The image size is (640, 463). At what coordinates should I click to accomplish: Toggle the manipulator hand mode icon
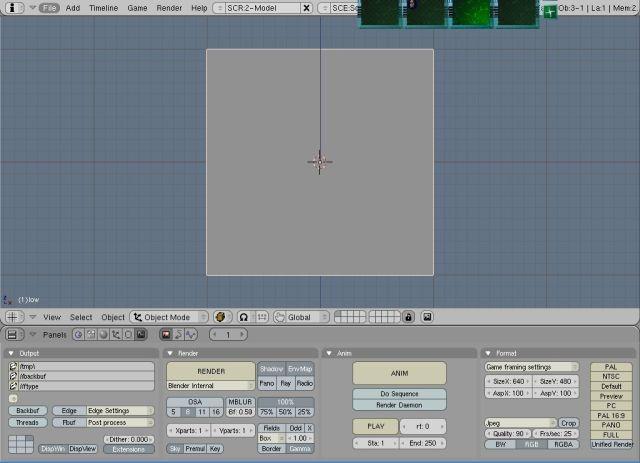280,317
